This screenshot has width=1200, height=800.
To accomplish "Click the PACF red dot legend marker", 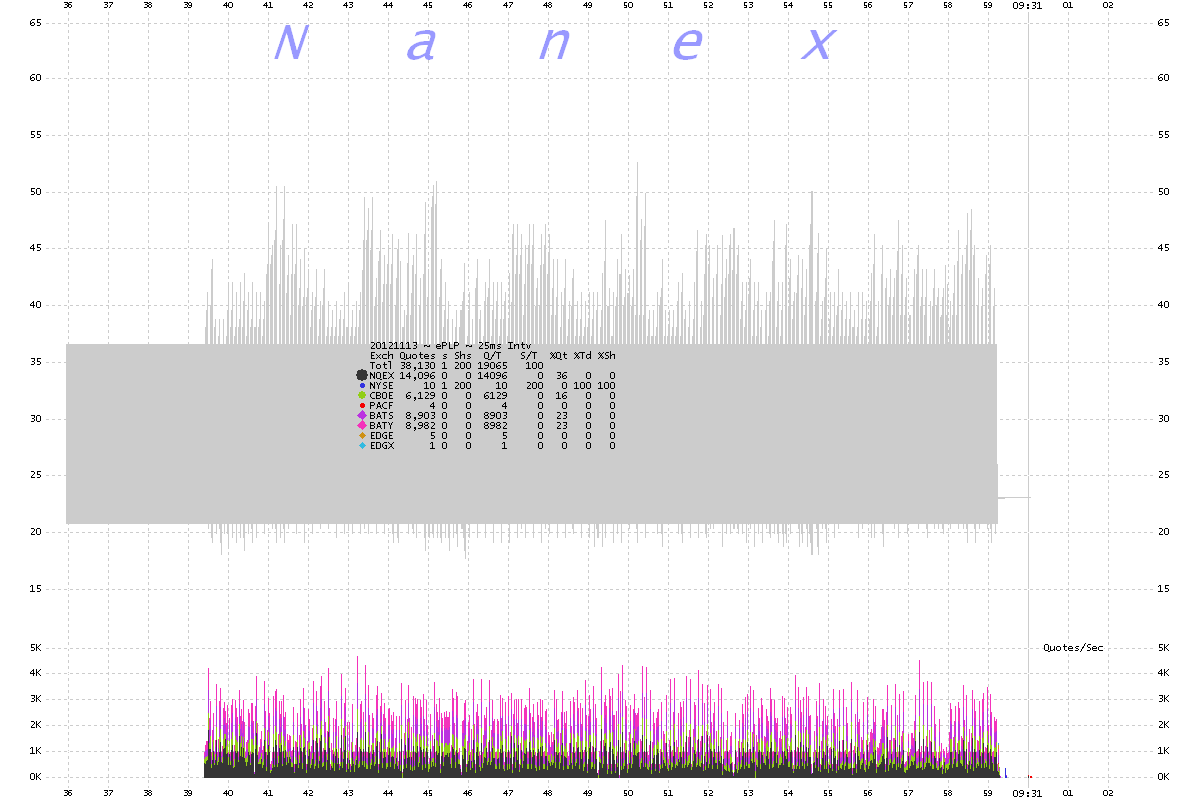I will click(362, 405).
